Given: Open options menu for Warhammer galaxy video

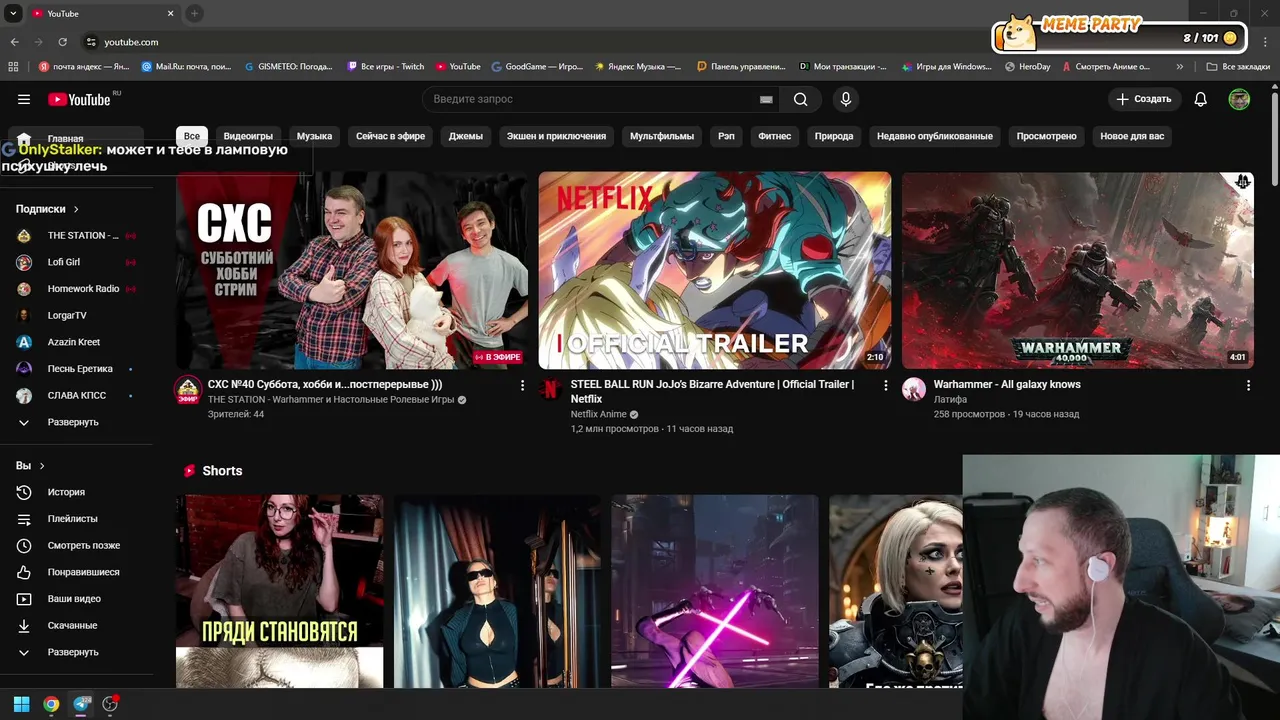Looking at the screenshot, I should click(1248, 385).
